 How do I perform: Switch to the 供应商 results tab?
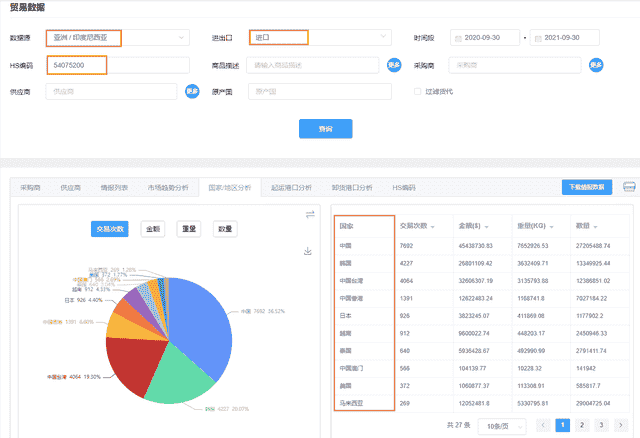(x=71, y=188)
